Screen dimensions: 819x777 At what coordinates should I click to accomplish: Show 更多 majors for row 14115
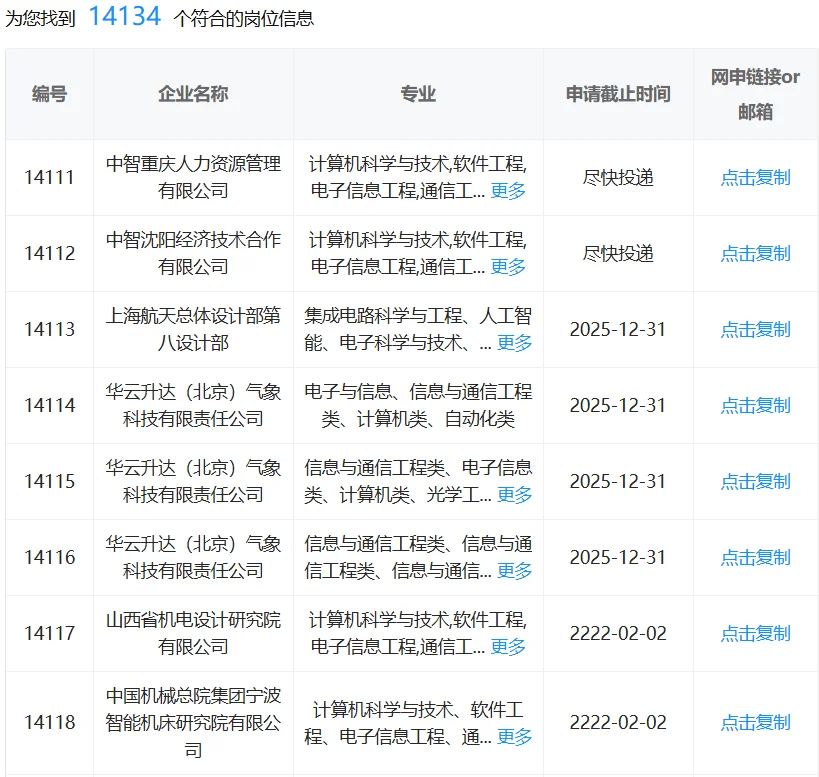coord(514,495)
